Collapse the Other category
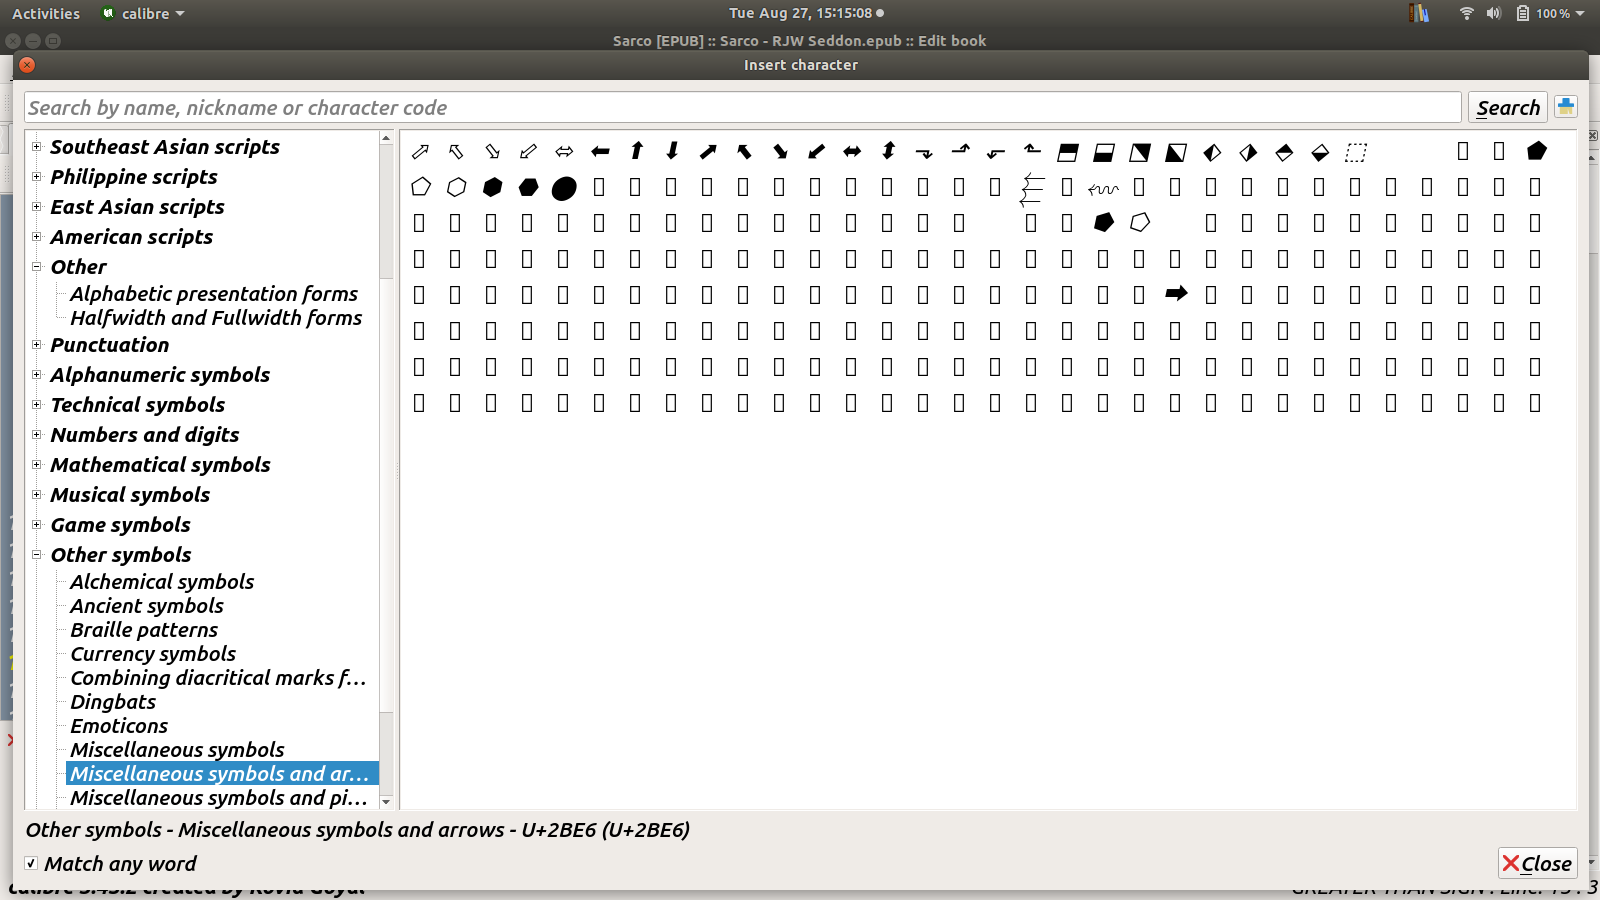The image size is (1600, 900). pos(37,266)
